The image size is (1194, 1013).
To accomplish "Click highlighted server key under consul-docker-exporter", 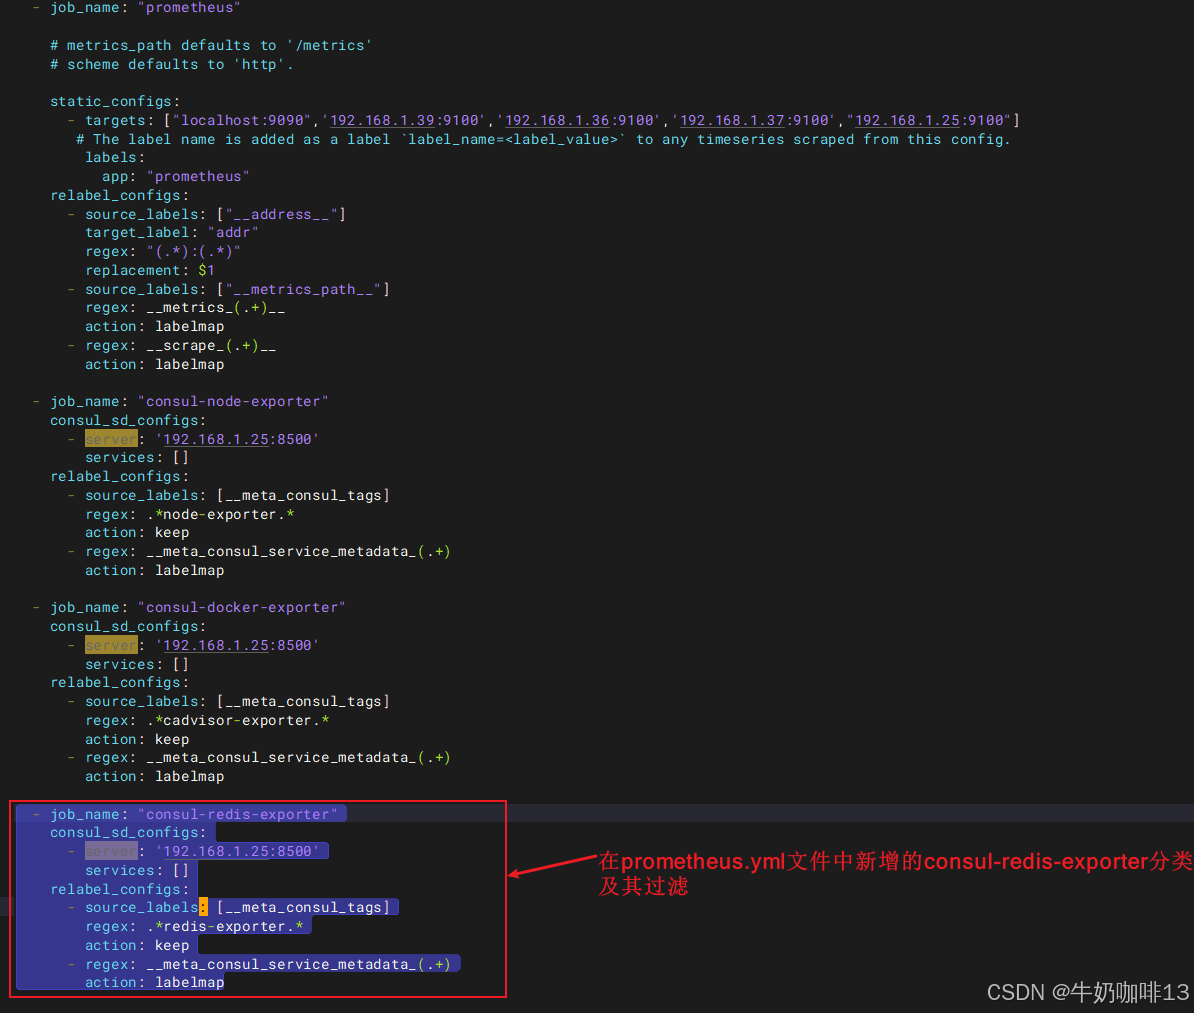I will pos(111,645).
